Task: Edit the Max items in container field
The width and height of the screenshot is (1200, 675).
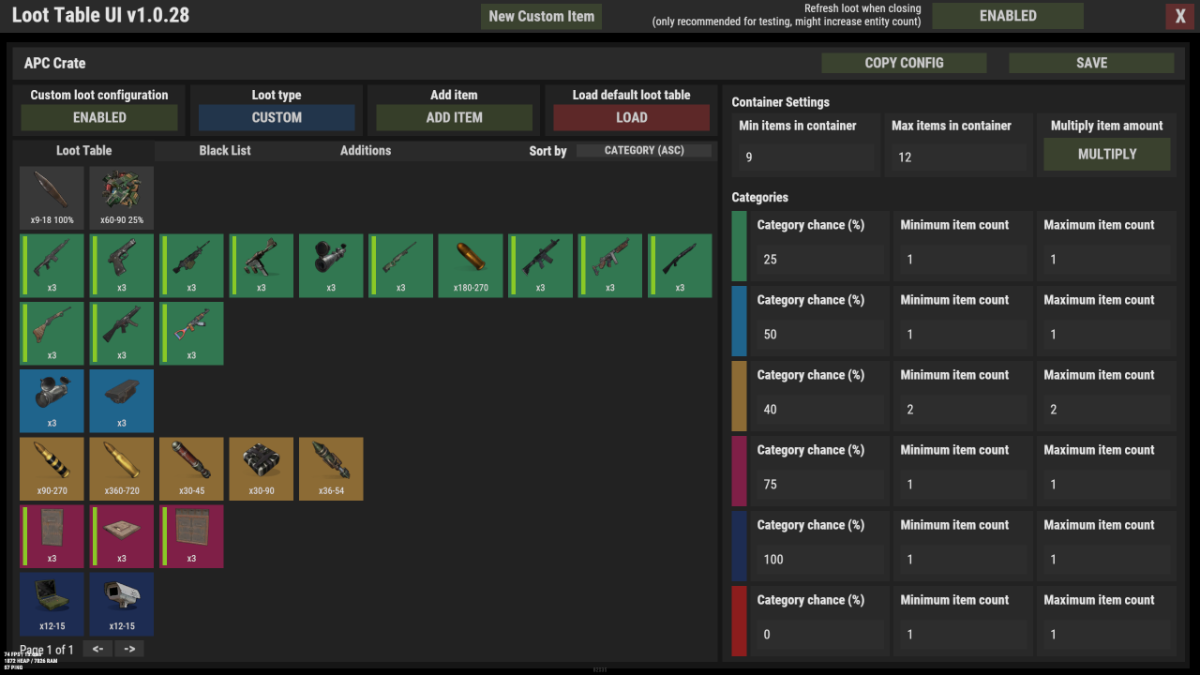Action: pyautogui.click(x=957, y=157)
